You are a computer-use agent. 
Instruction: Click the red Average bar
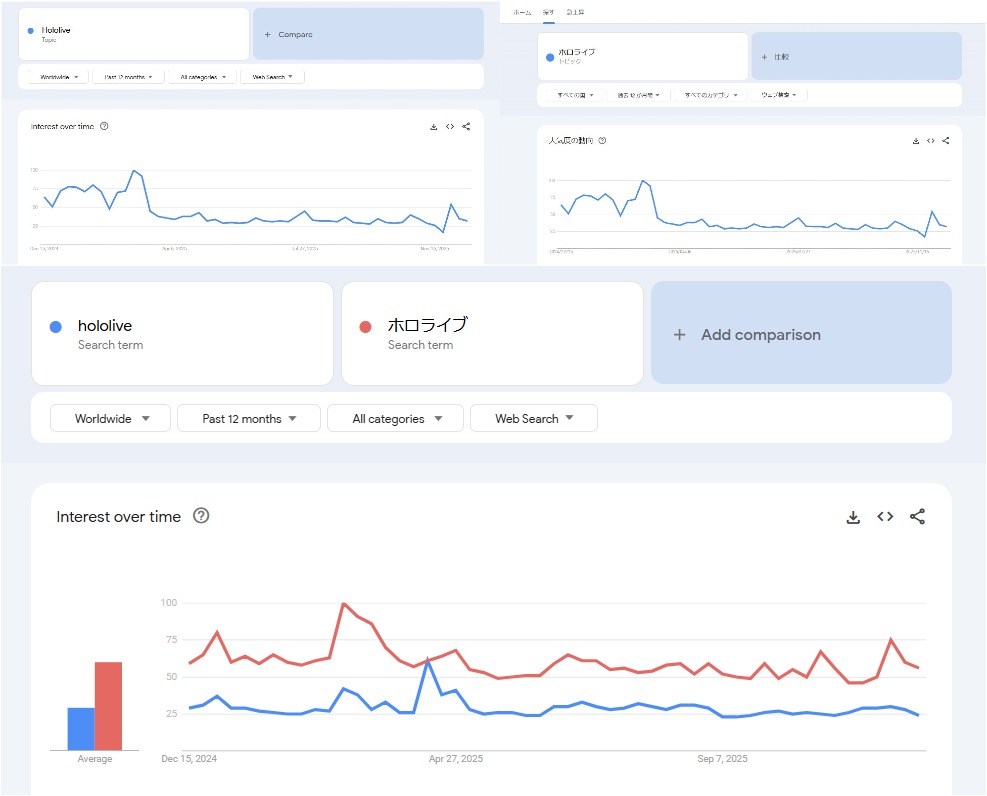pyautogui.click(x=108, y=706)
